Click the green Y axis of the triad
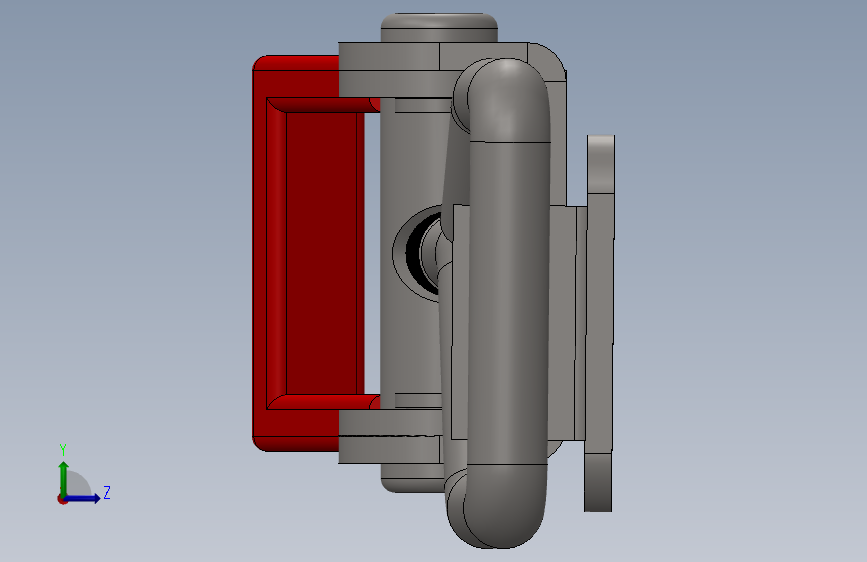Screen dimensions: 867x562 click(x=63, y=477)
